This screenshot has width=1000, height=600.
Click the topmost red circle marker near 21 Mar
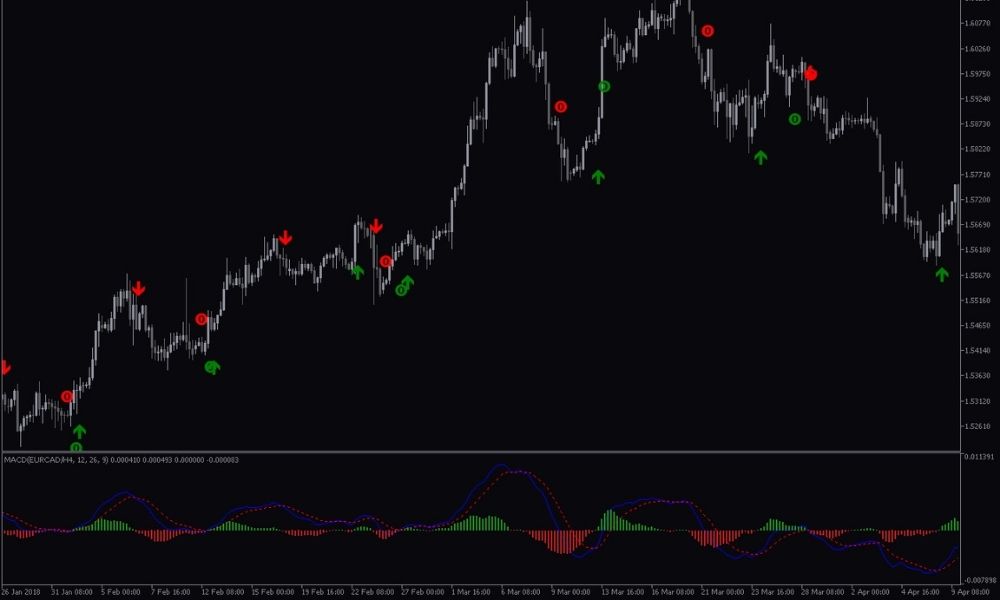tap(708, 31)
